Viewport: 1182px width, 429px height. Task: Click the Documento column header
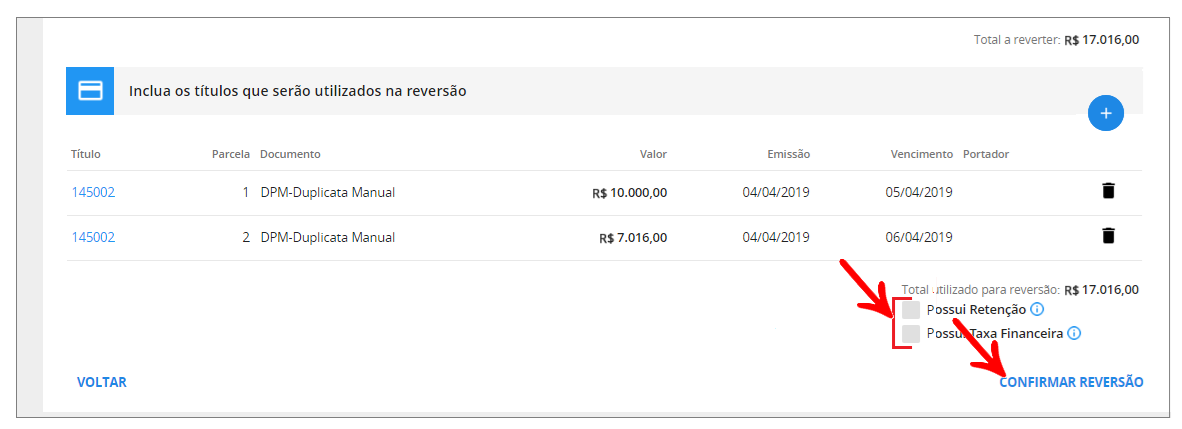(290, 154)
